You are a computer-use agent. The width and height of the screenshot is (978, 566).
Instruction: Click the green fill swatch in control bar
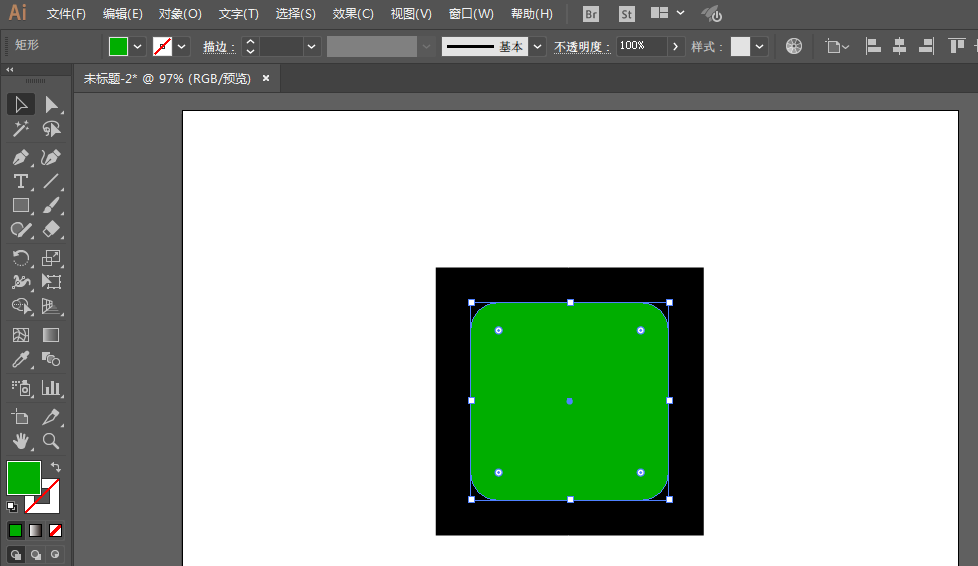pyautogui.click(x=118, y=47)
